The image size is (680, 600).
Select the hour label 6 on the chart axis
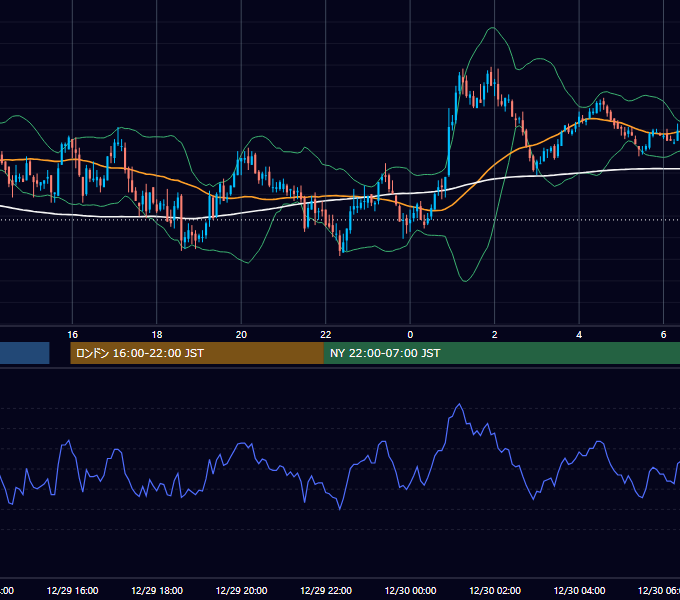(x=664, y=335)
